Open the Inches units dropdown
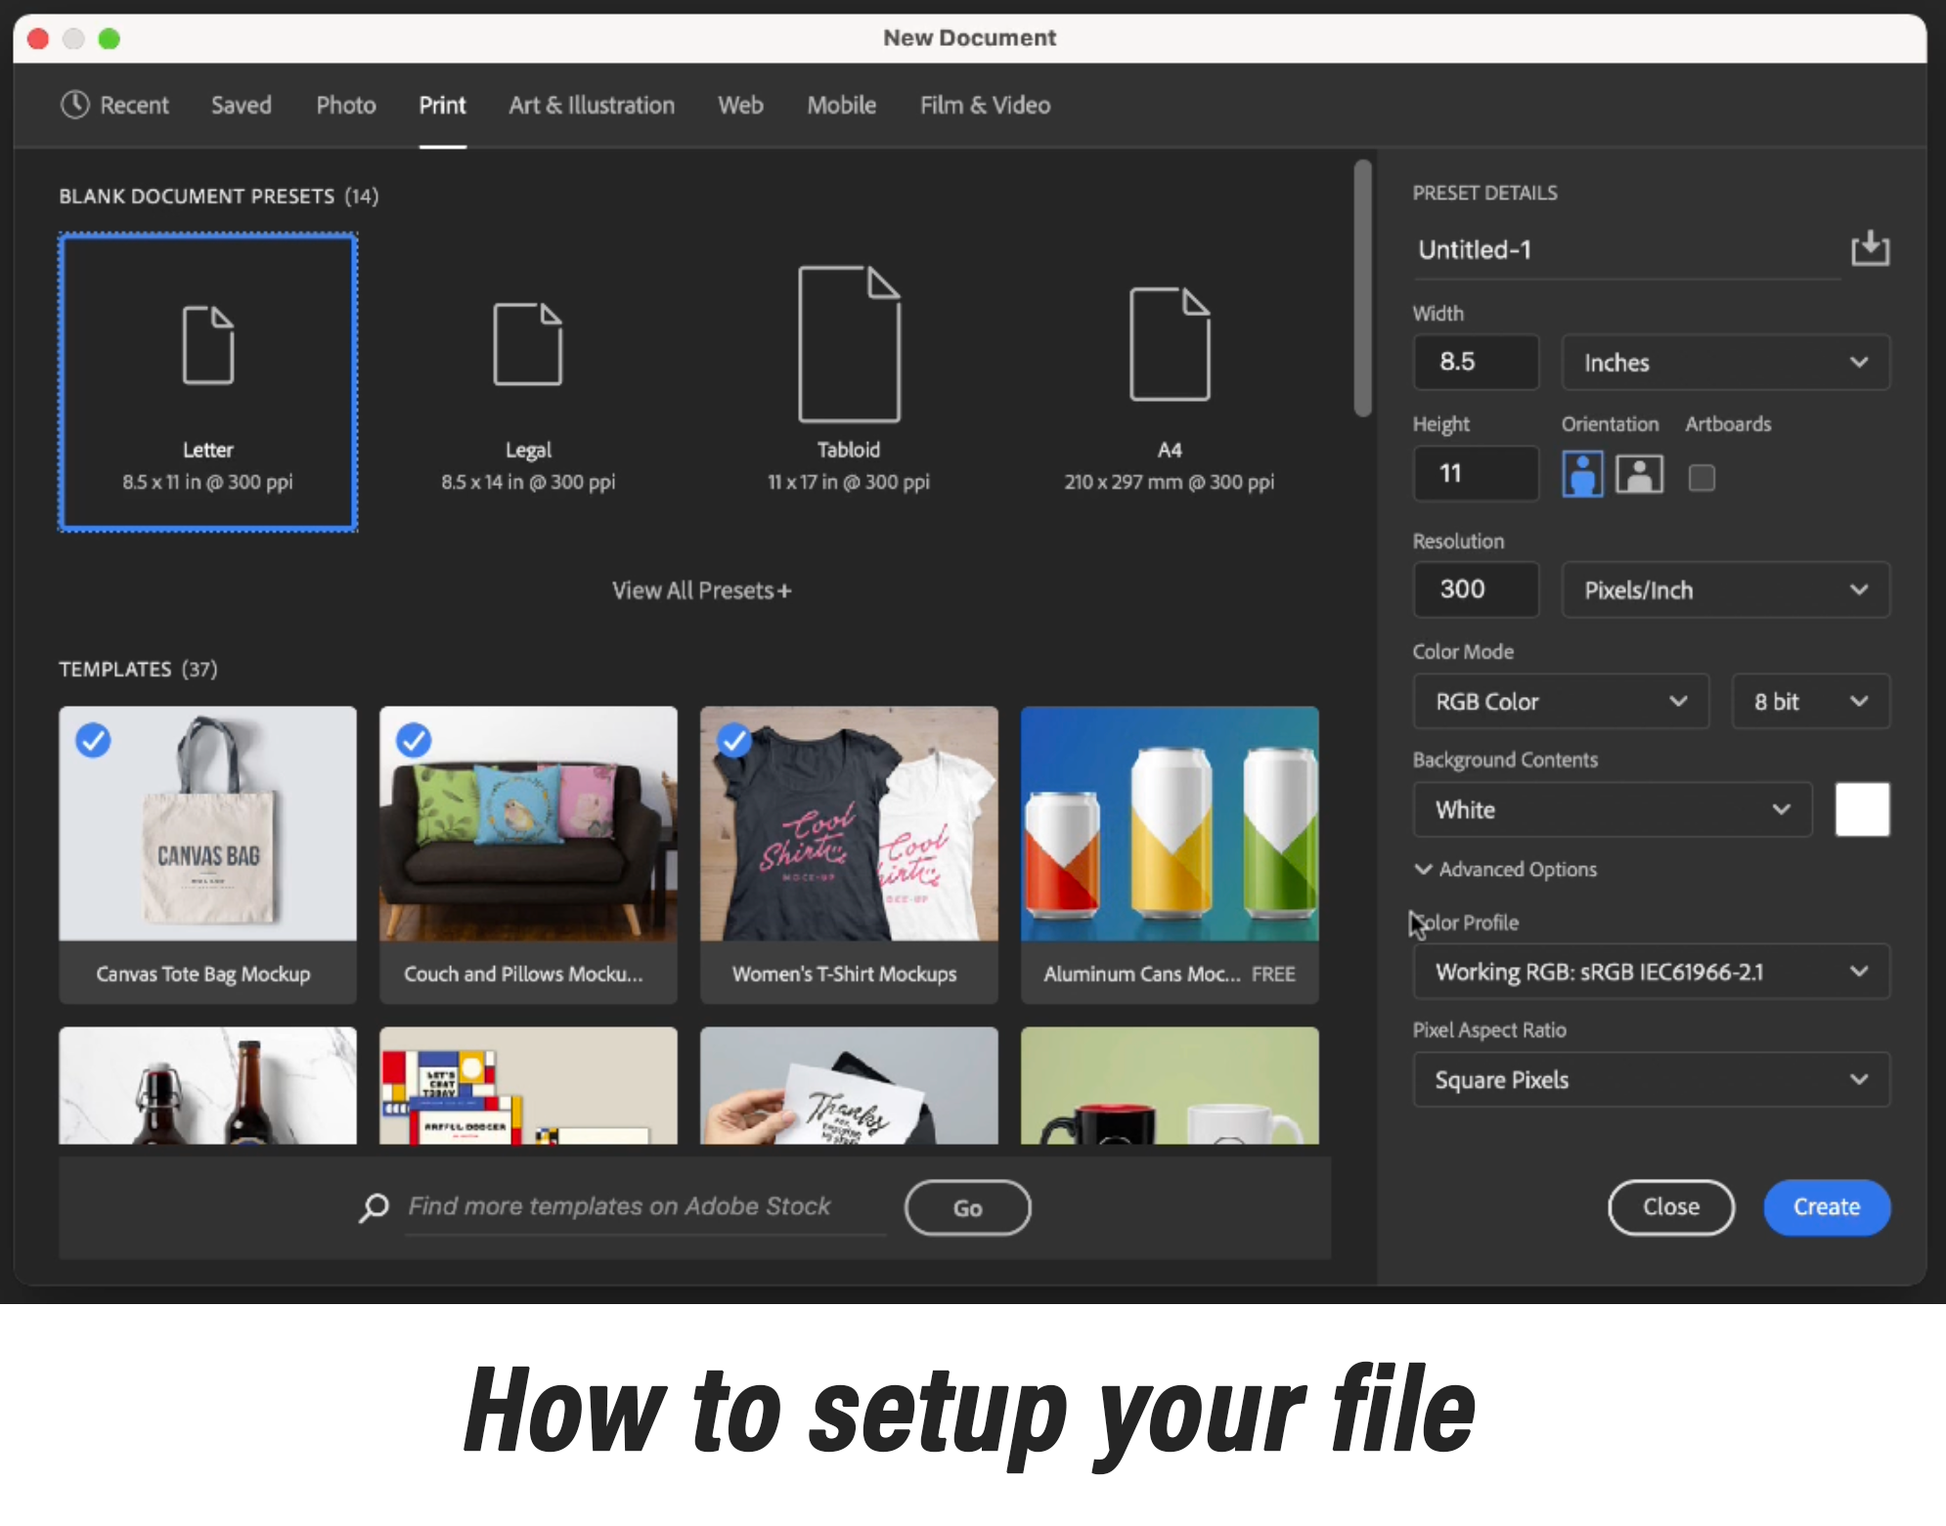The width and height of the screenshot is (1946, 1526). 1725,362
